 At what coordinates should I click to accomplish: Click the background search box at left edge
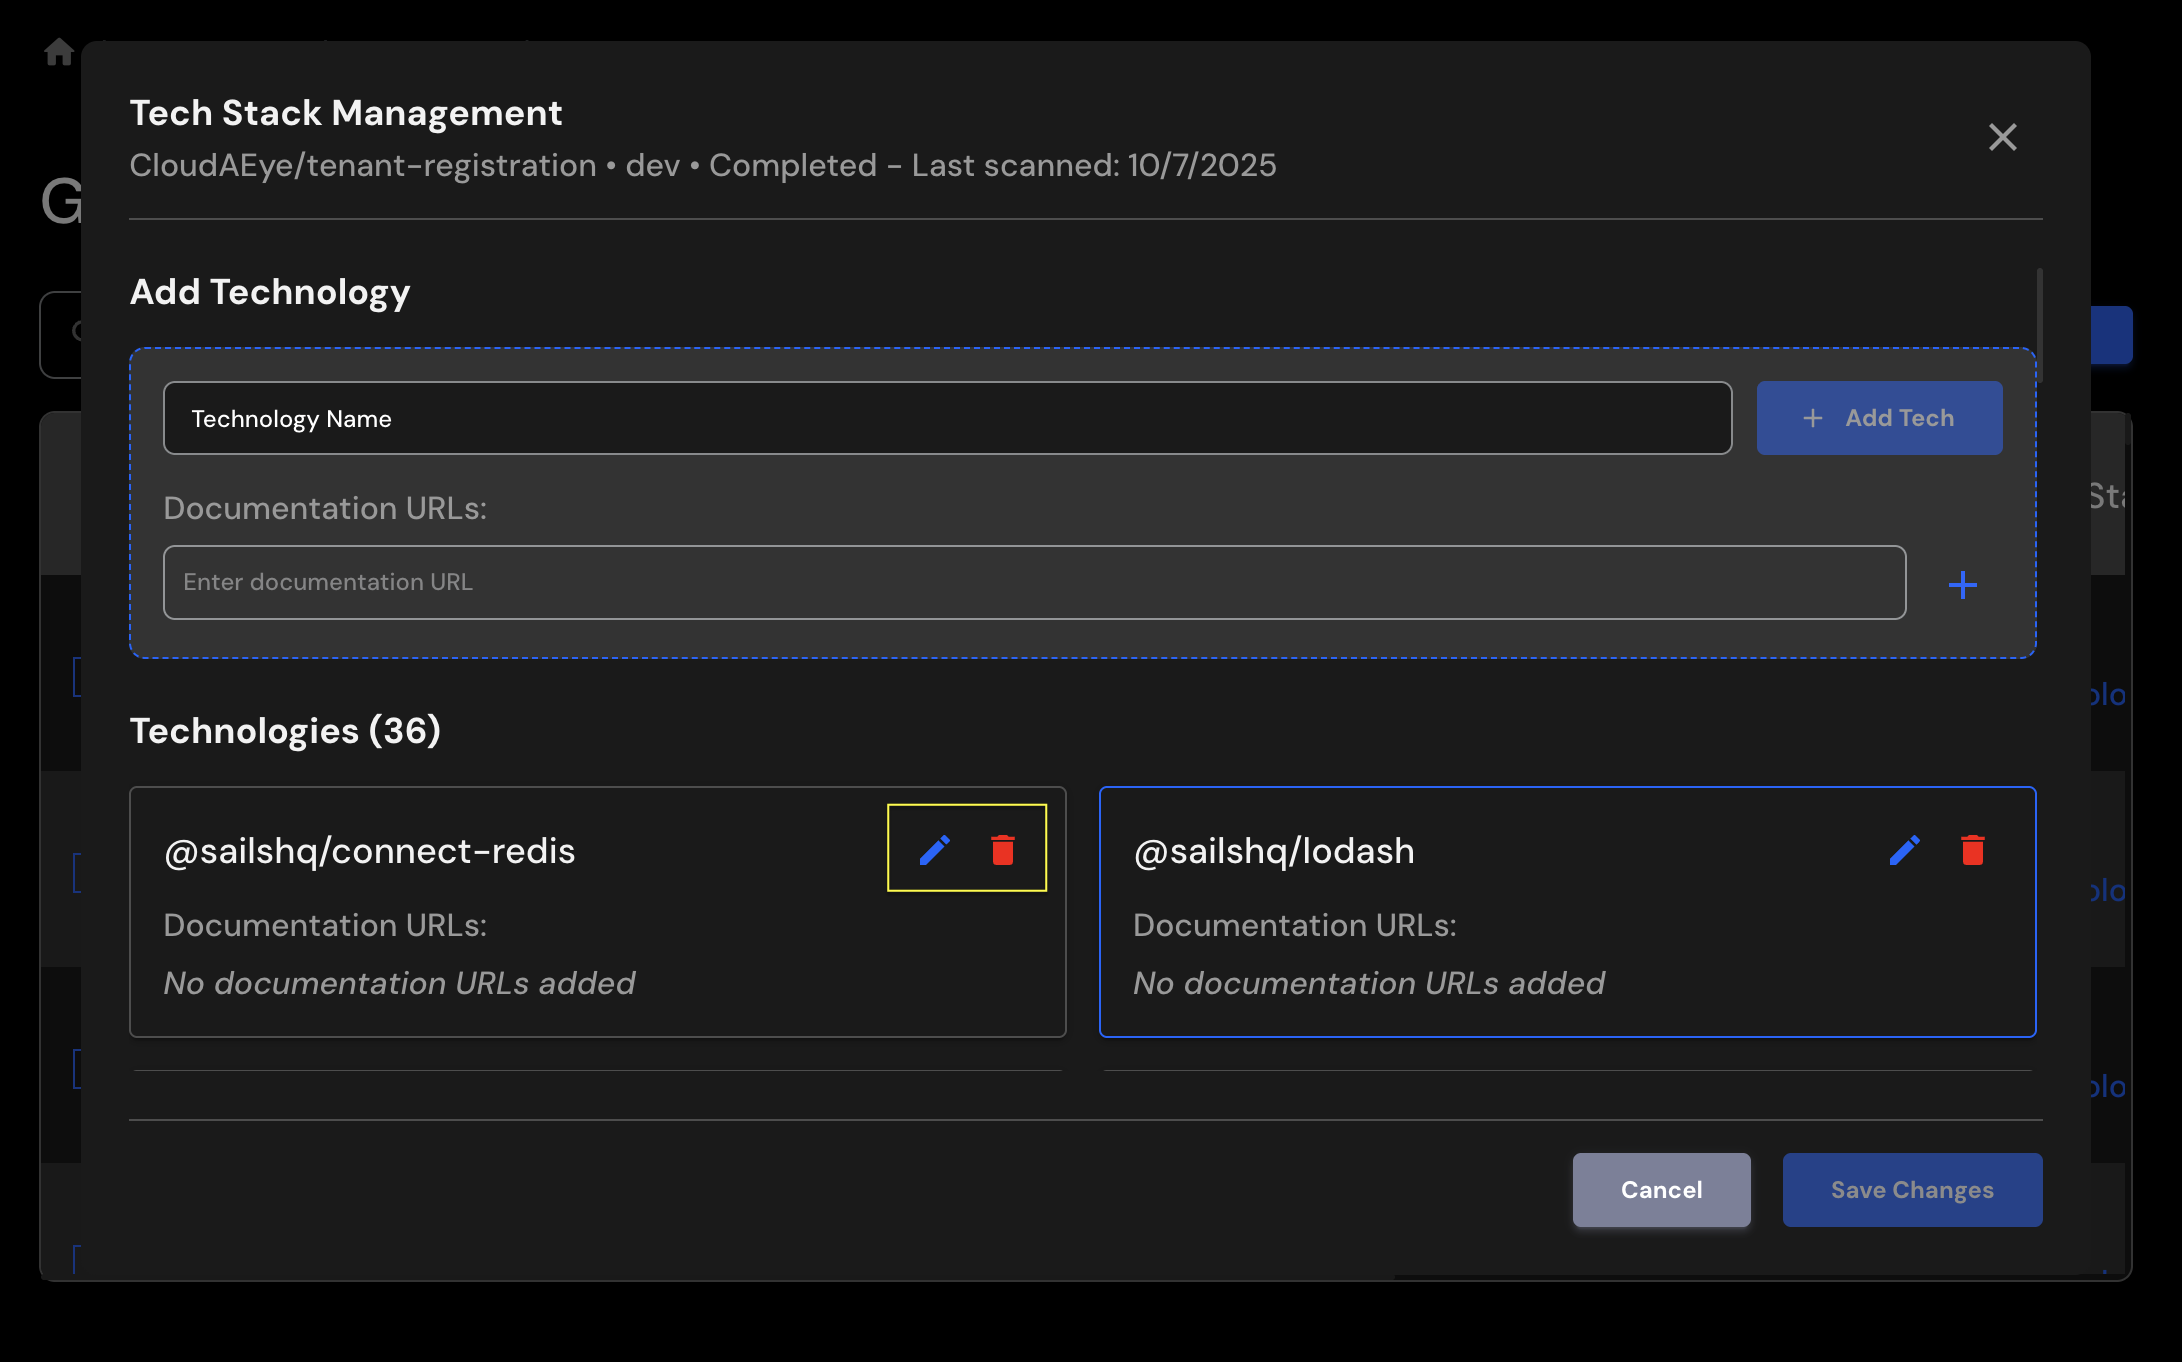[60, 334]
